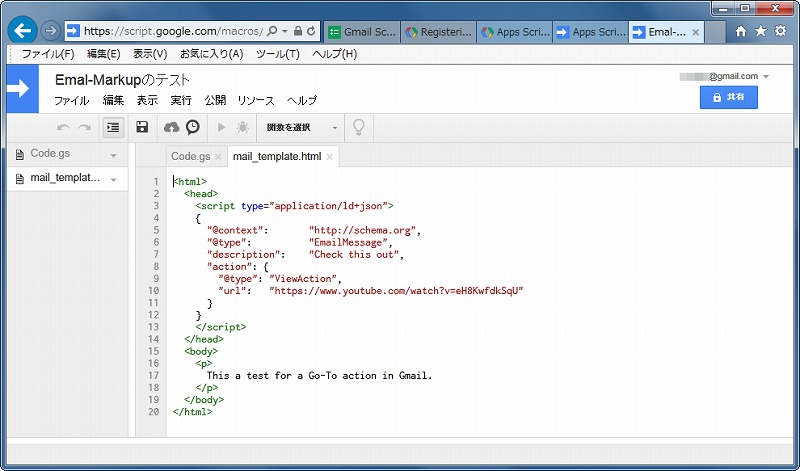Open the リソース menu

(x=256, y=101)
